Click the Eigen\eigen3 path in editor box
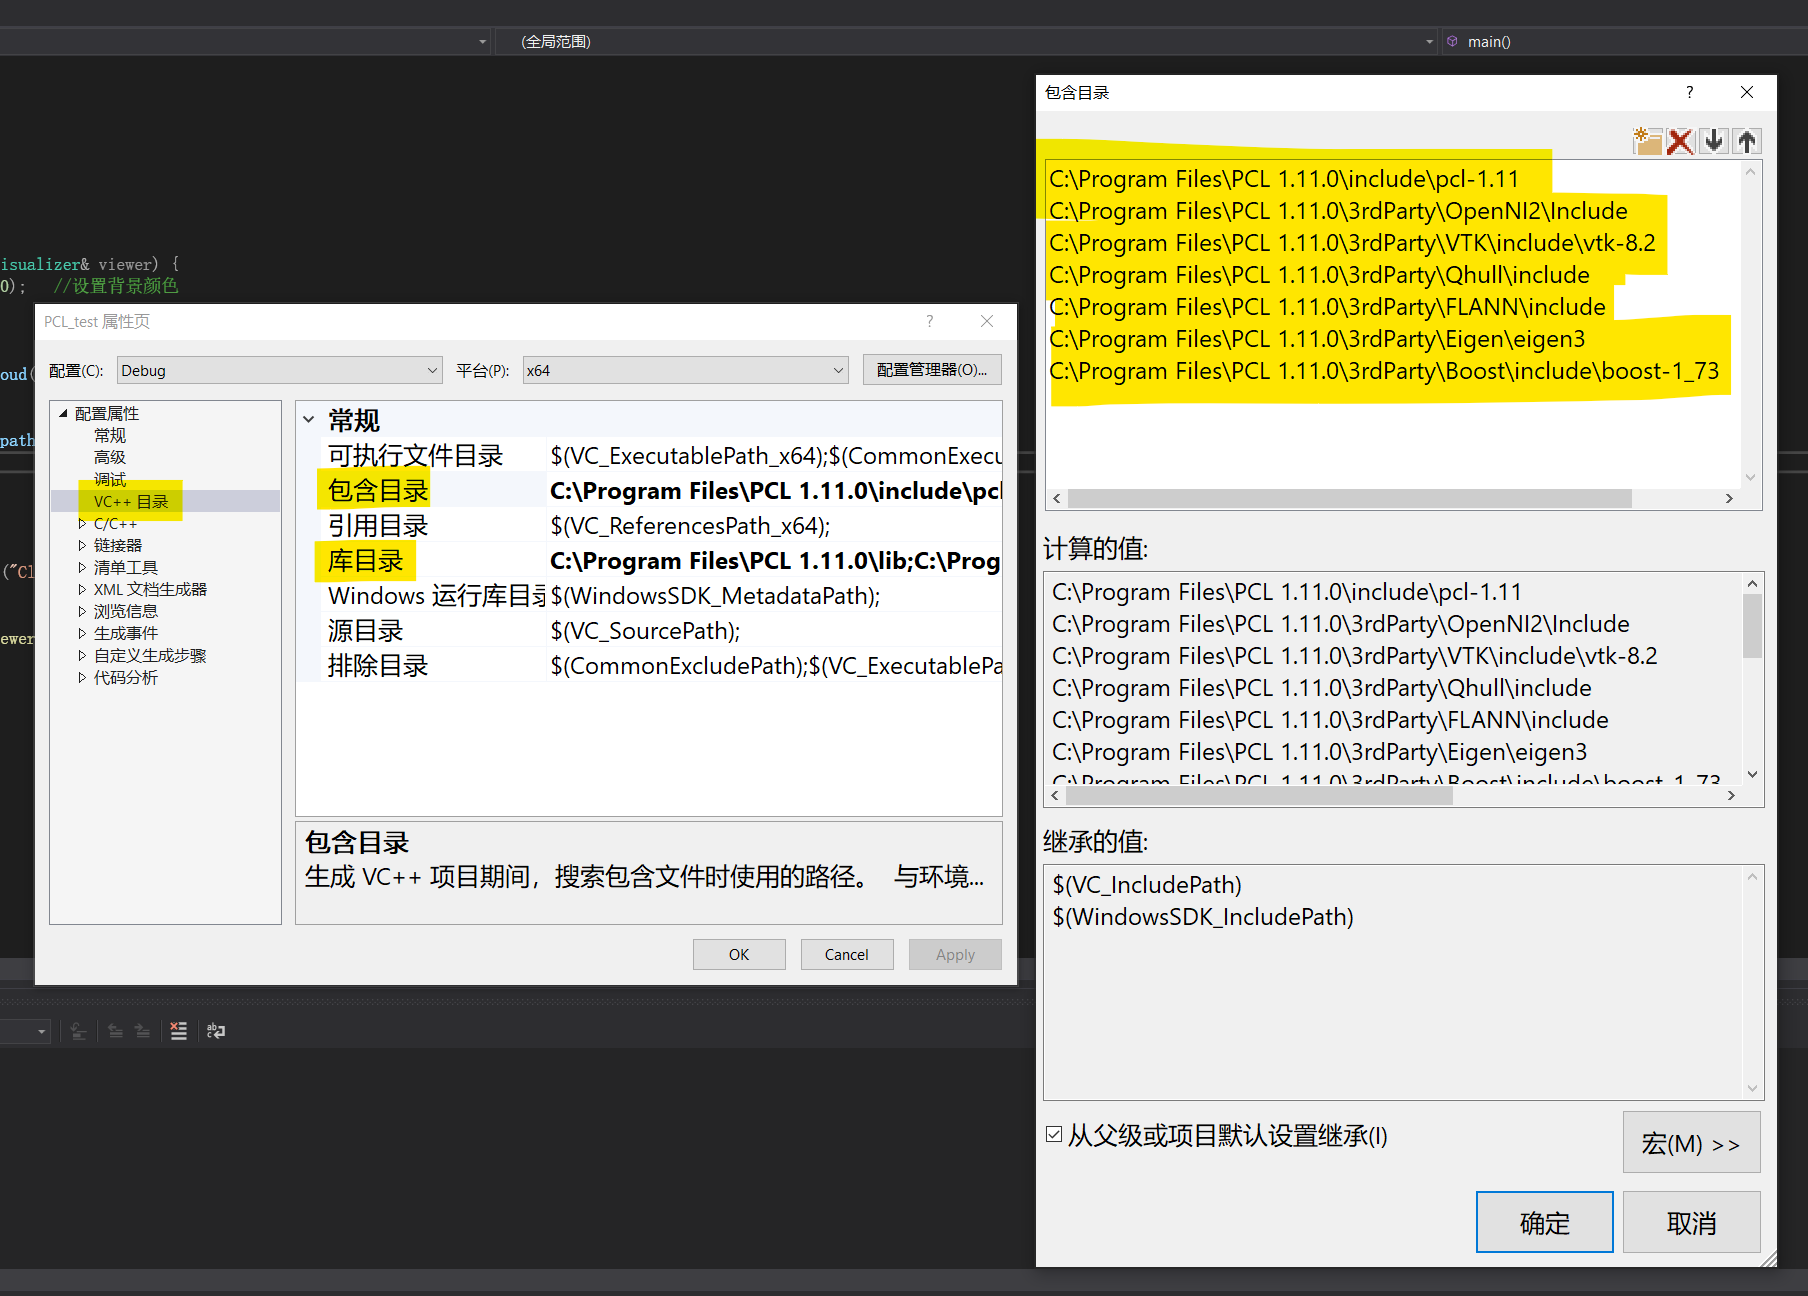The width and height of the screenshot is (1808, 1296). point(1317,339)
